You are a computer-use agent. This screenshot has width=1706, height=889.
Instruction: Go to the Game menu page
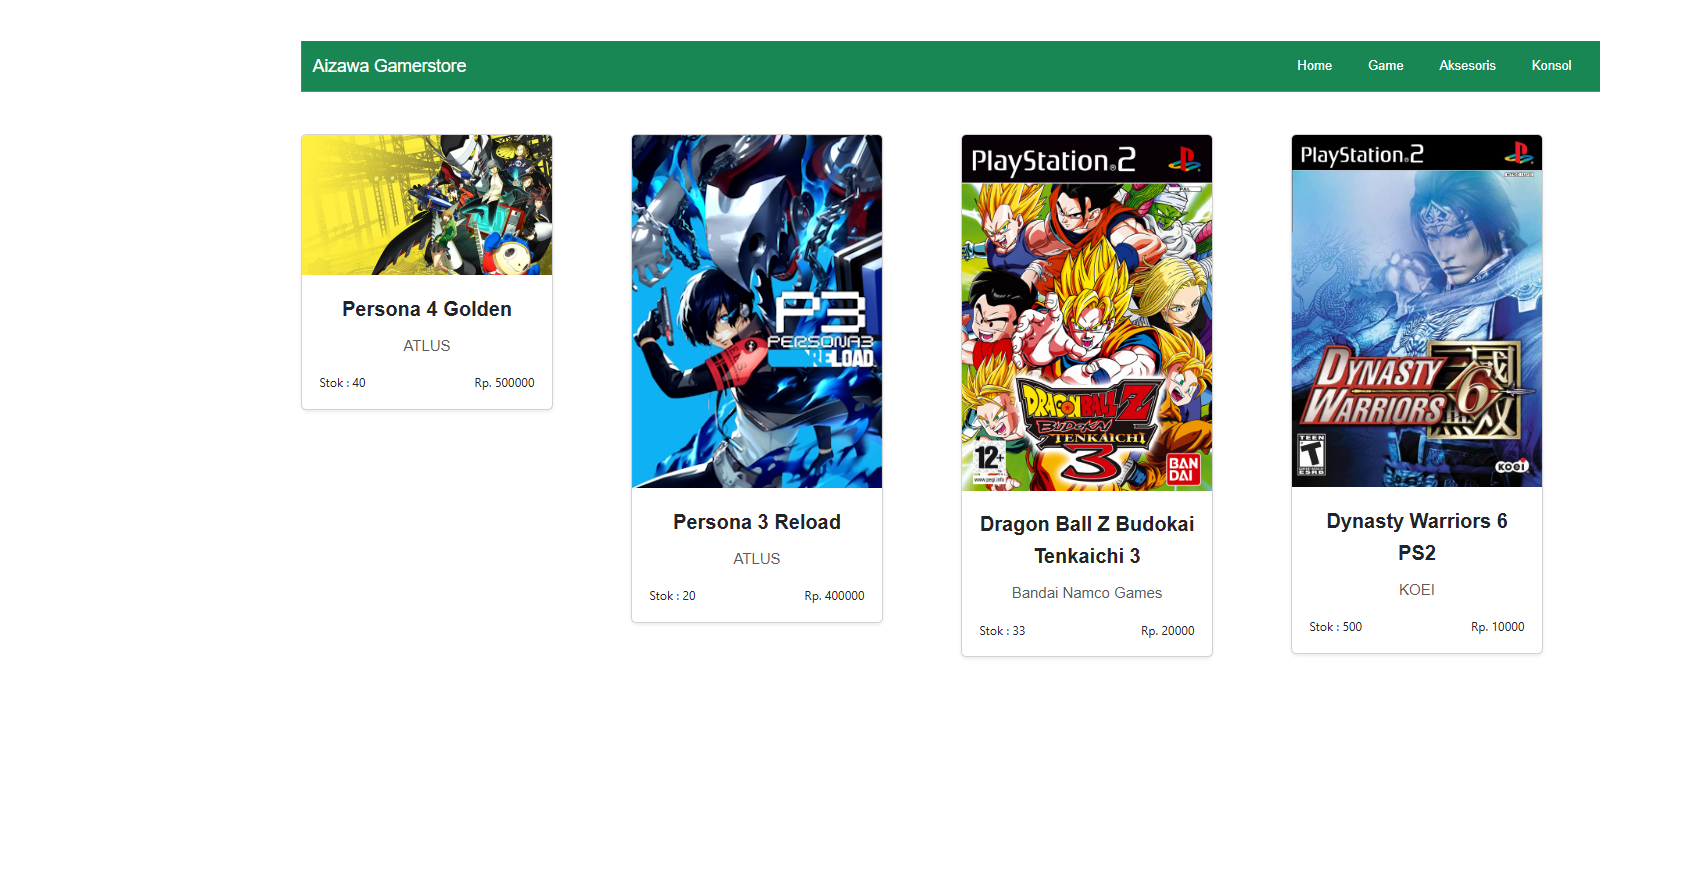[1385, 66]
